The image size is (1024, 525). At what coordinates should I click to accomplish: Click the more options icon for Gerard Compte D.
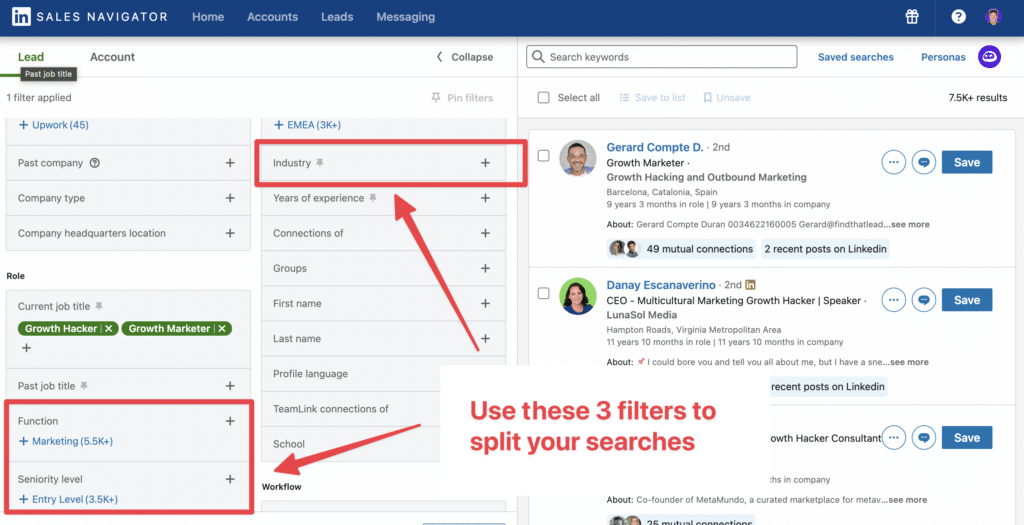point(893,162)
